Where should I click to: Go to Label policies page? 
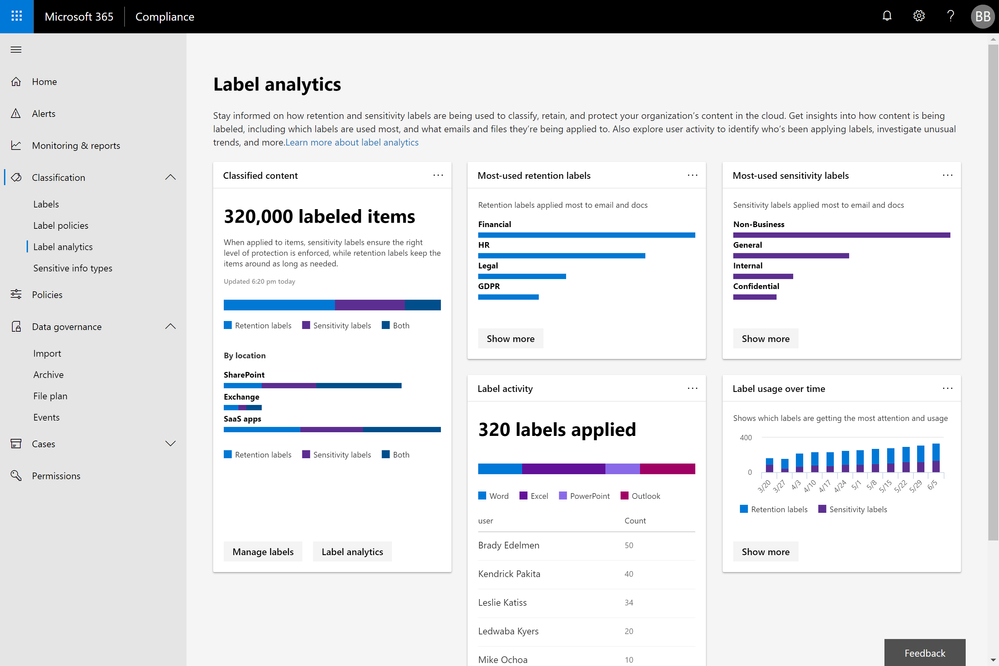(61, 226)
